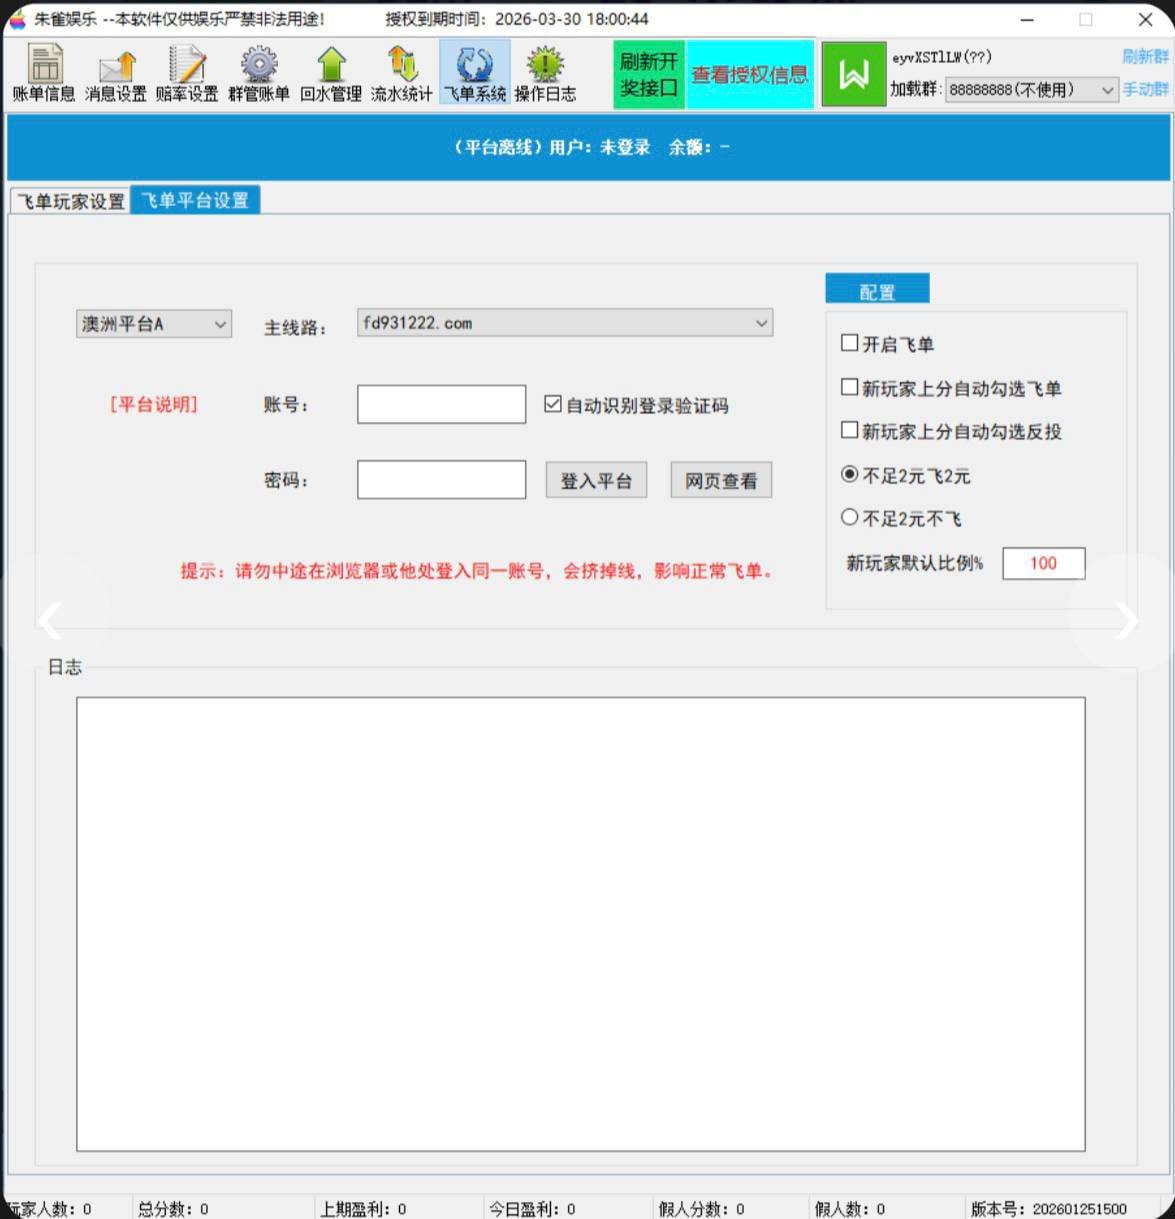Uncheck 自动识别登录验证码 checkbox
Viewport: 1175px width, 1219px height.
point(553,404)
